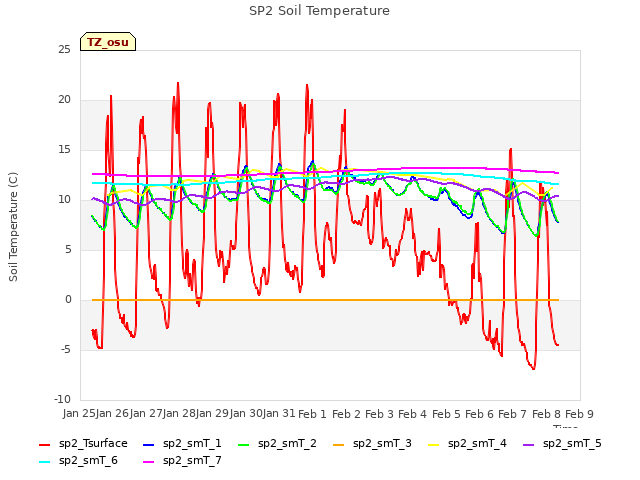The height and width of the screenshot is (480, 640).
Task: Toggle the sp2_smT_6 legend entry
Action: click(78, 460)
